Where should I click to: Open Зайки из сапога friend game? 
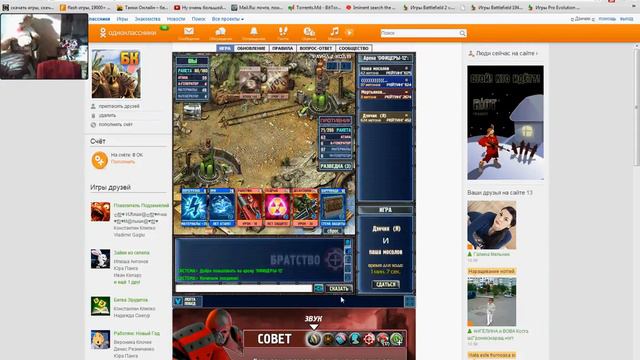point(131,253)
